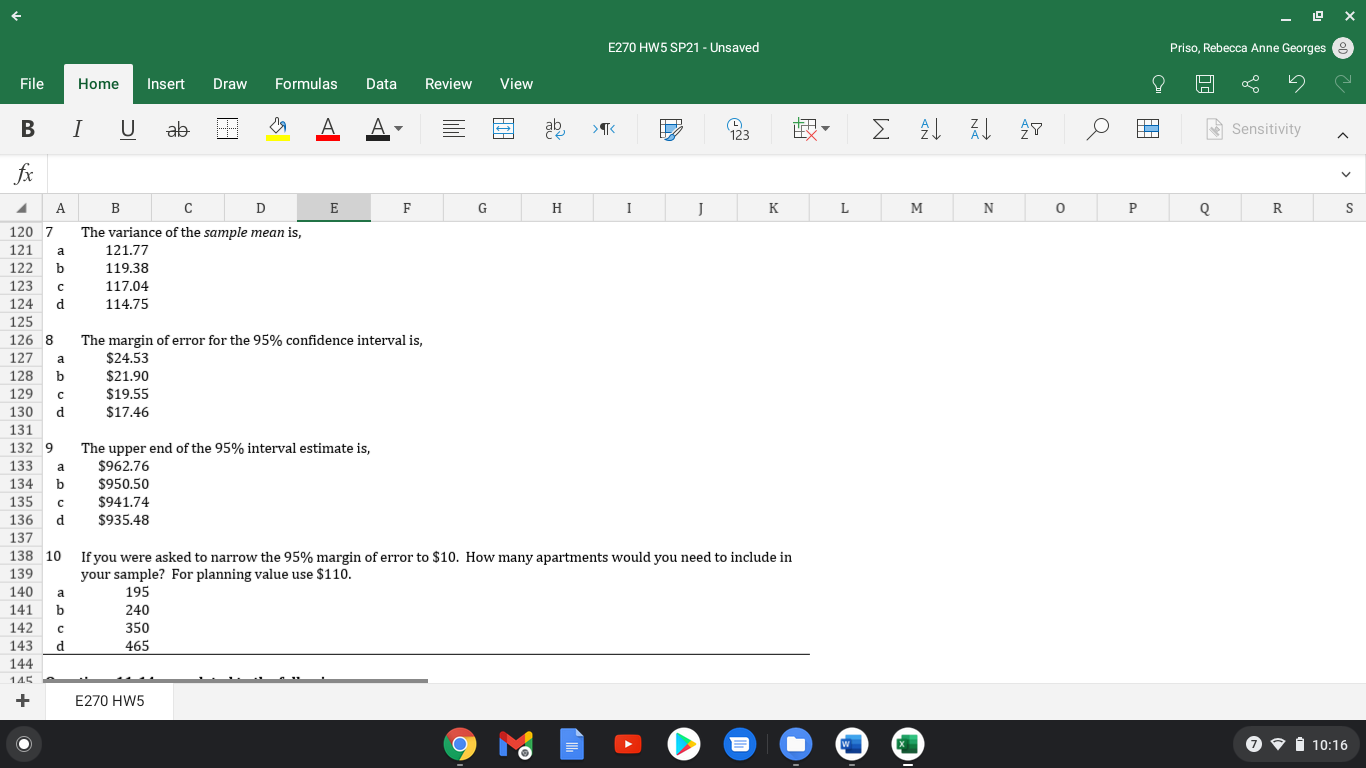Viewport: 1366px width, 768px height.
Task: Open Google Docs from the shelf
Action: [x=572, y=745]
